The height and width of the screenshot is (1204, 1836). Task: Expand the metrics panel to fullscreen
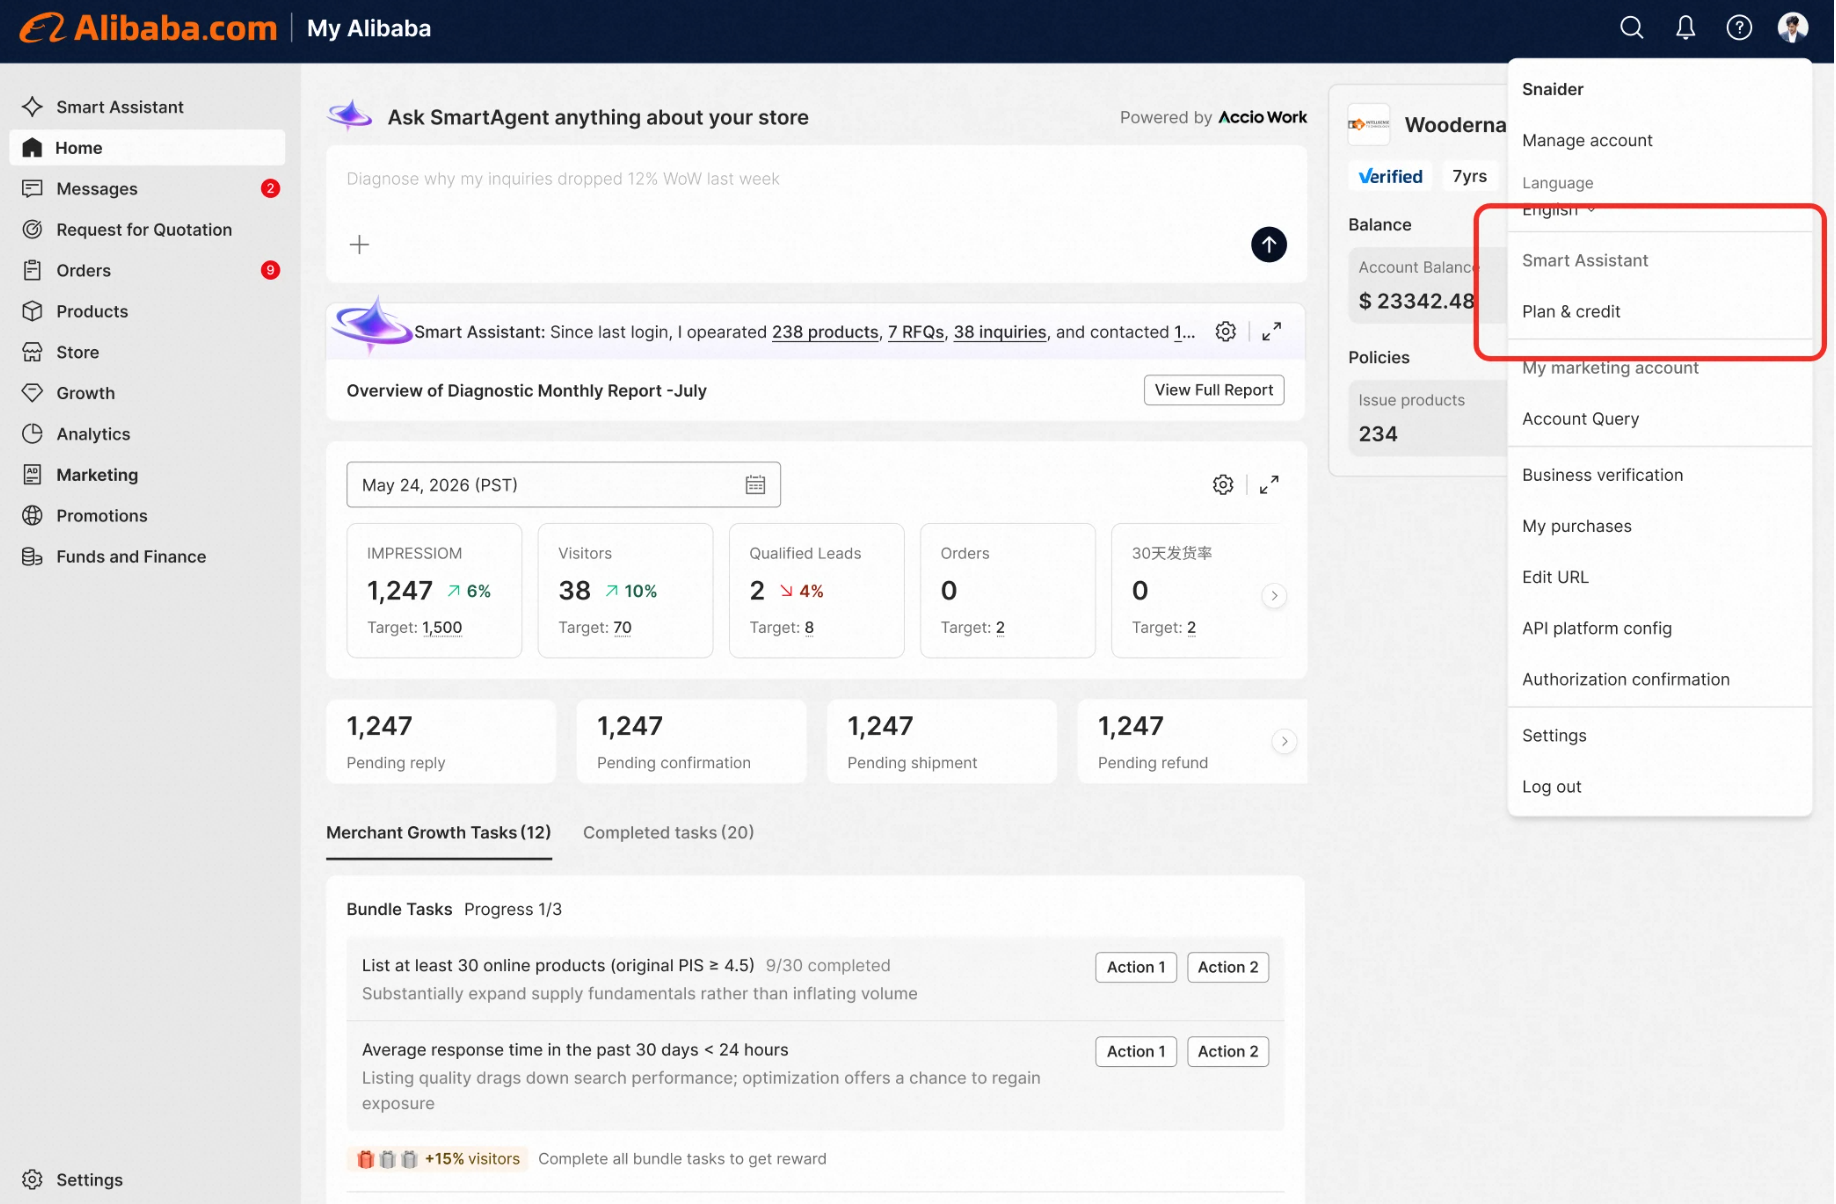tap(1270, 486)
